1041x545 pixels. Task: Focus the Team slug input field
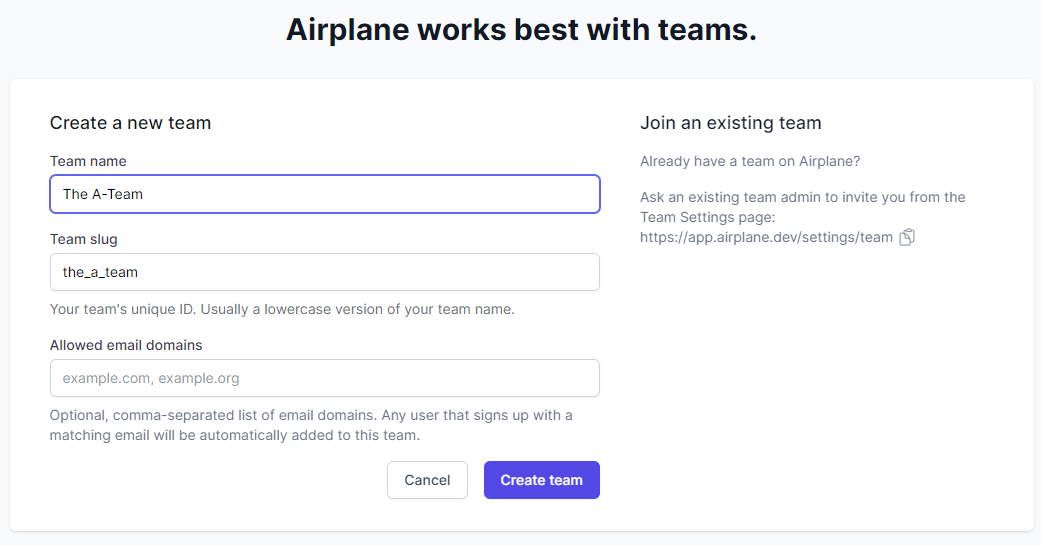click(x=325, y=272)
